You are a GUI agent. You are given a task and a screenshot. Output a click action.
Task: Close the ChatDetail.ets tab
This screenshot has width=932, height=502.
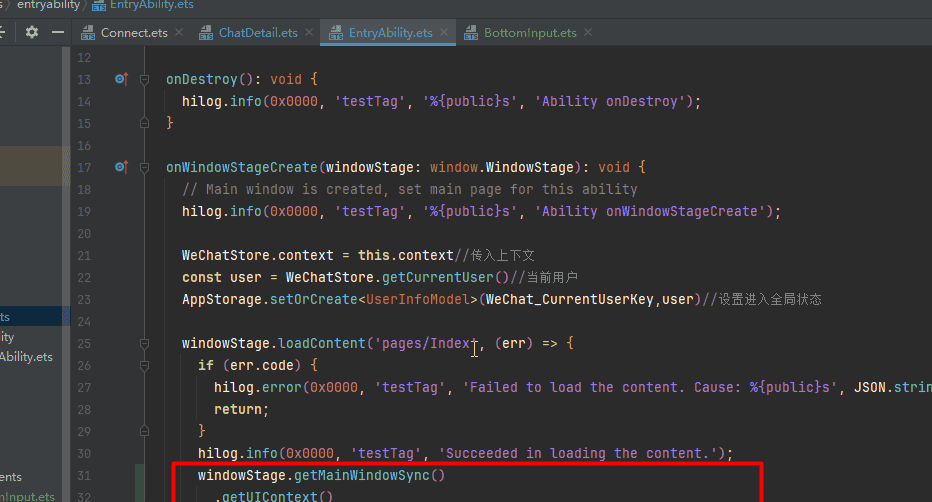point(308,33)
